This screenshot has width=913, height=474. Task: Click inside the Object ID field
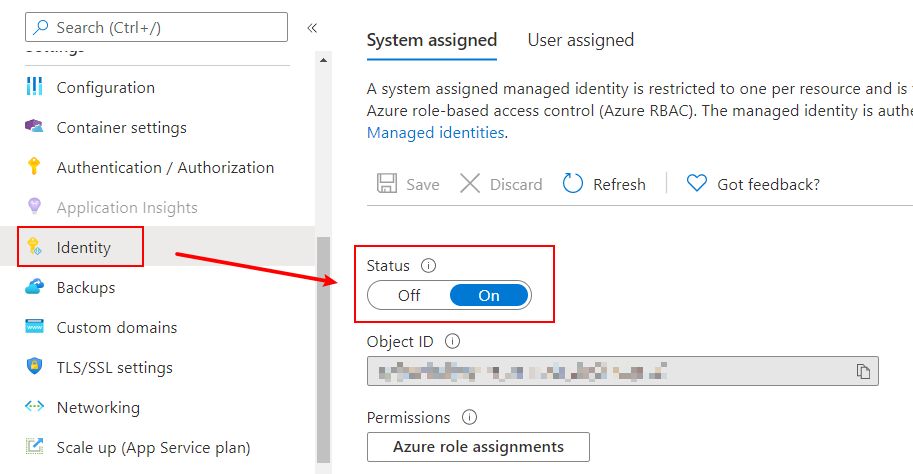(622, 371)
